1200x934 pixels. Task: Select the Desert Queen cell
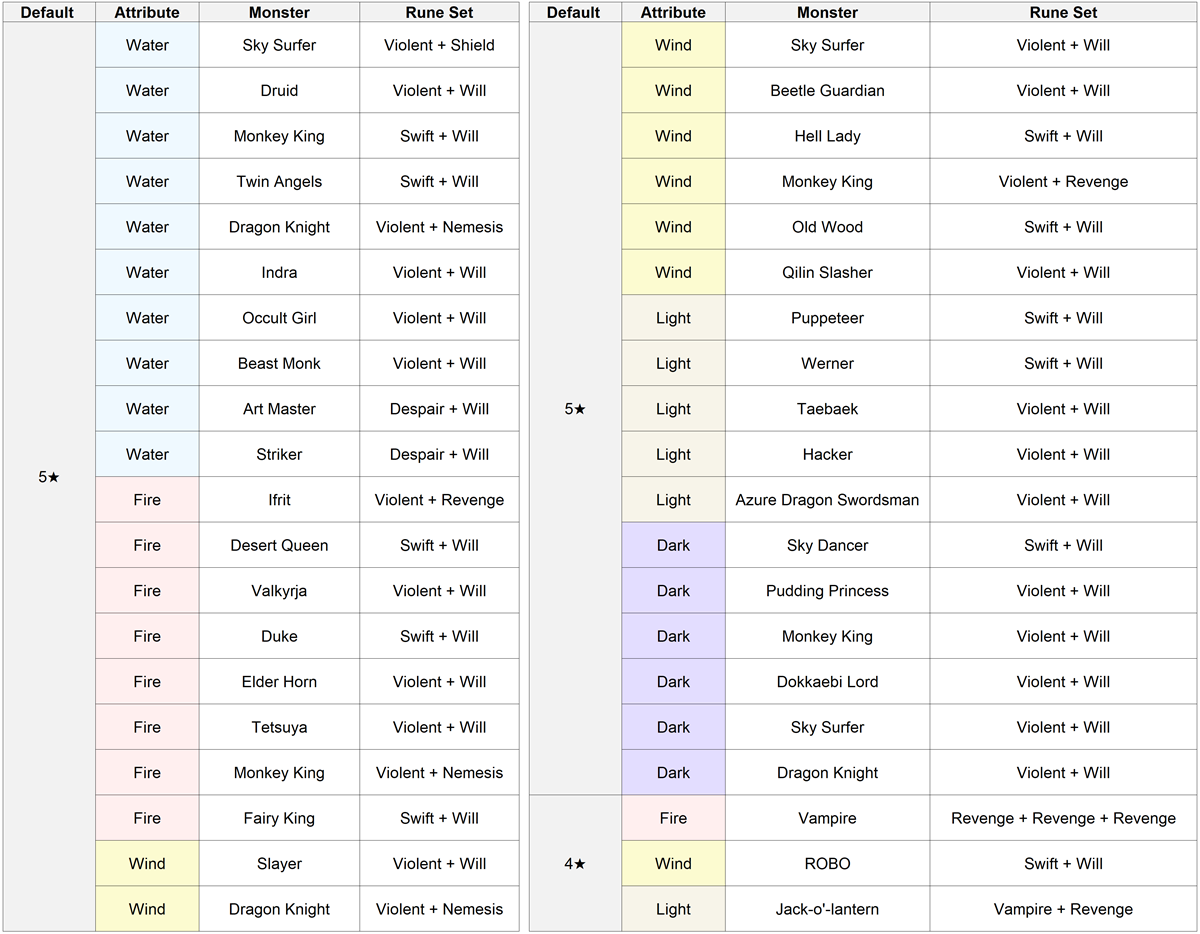click(279, 545)
